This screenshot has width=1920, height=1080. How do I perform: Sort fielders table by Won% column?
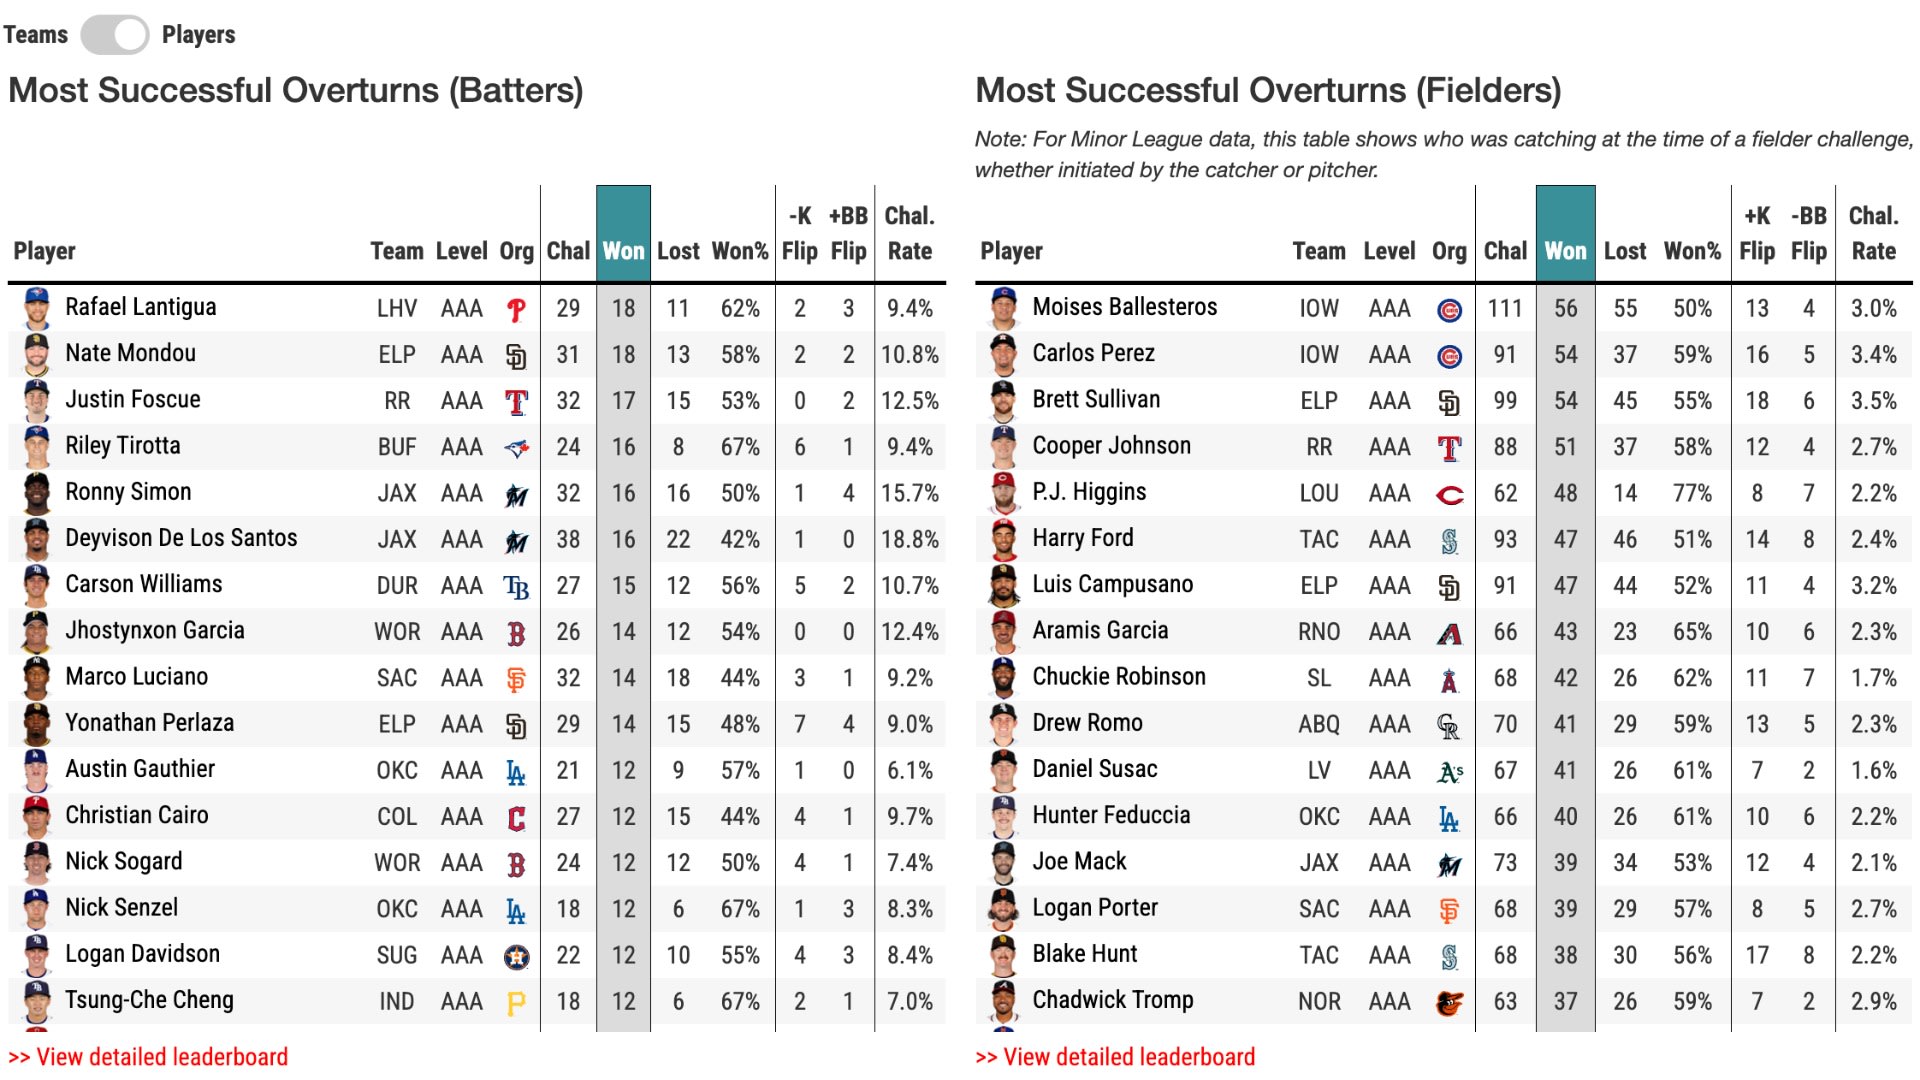[x=1692, y=251]
